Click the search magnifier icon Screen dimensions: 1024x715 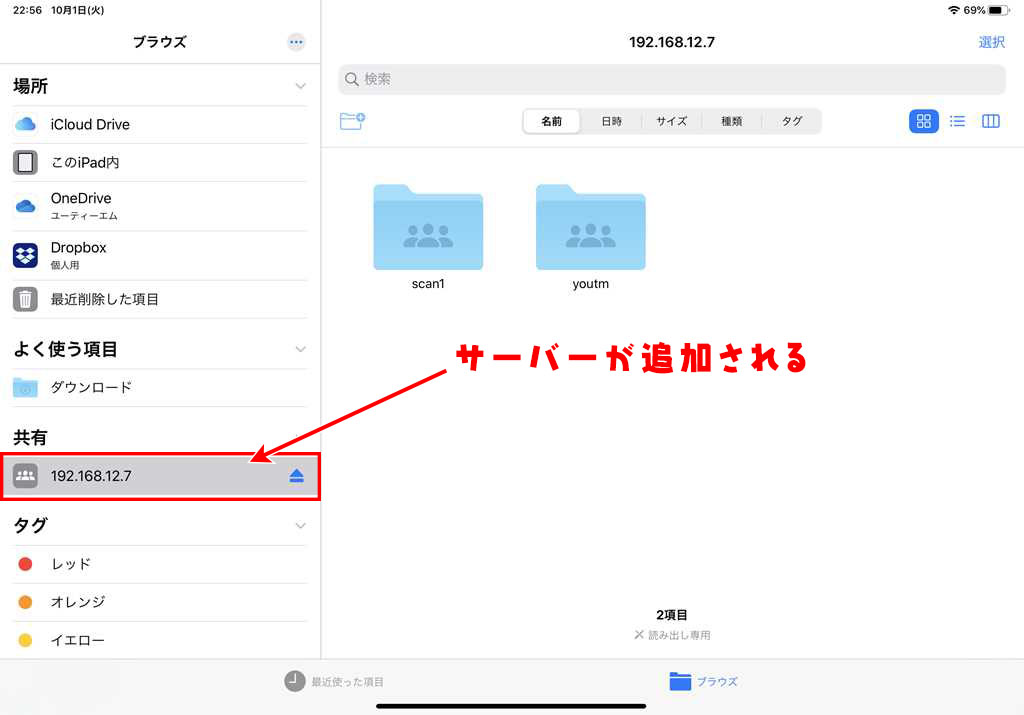[x=351, y=80]
